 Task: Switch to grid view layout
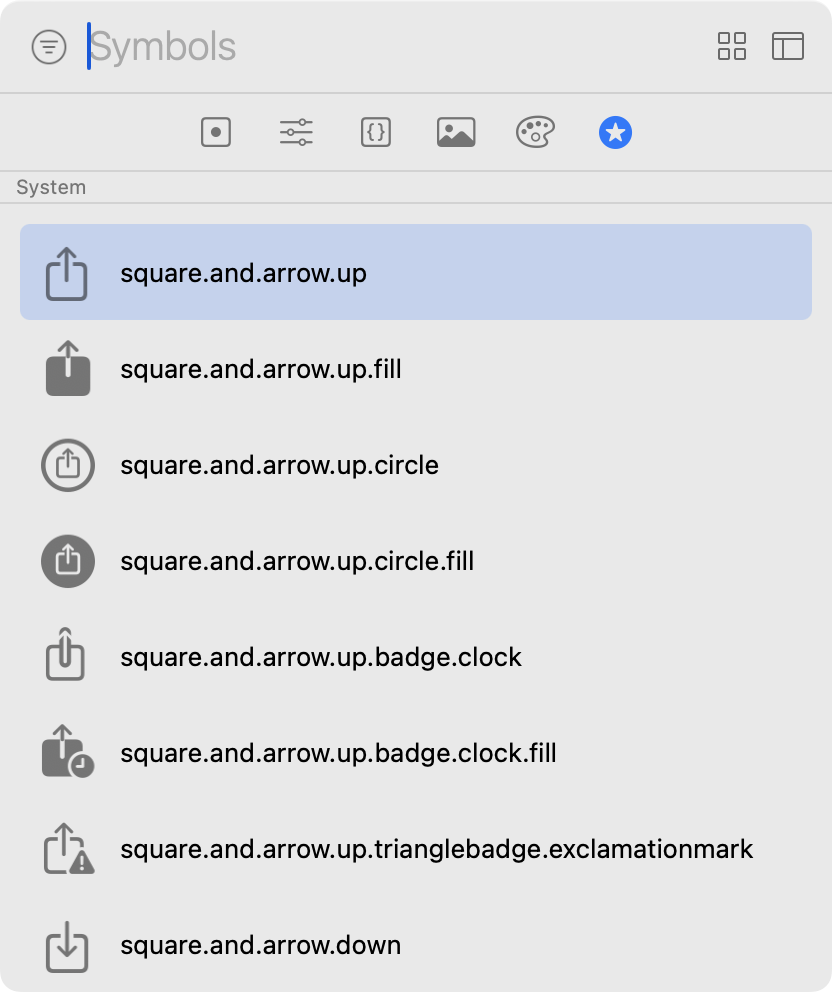(732, 46)
